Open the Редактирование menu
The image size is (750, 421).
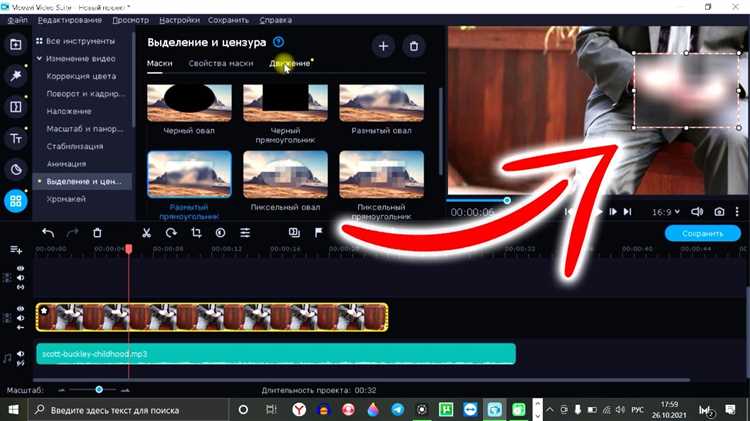tap(70, 20)
